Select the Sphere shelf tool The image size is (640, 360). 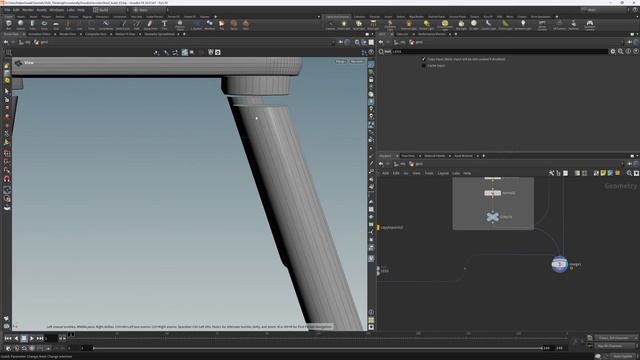(20, 24)
